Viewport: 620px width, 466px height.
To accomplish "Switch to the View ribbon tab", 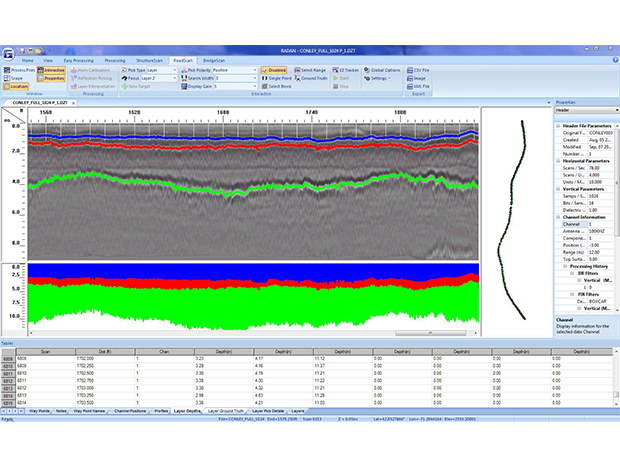I will pos(48,60).
